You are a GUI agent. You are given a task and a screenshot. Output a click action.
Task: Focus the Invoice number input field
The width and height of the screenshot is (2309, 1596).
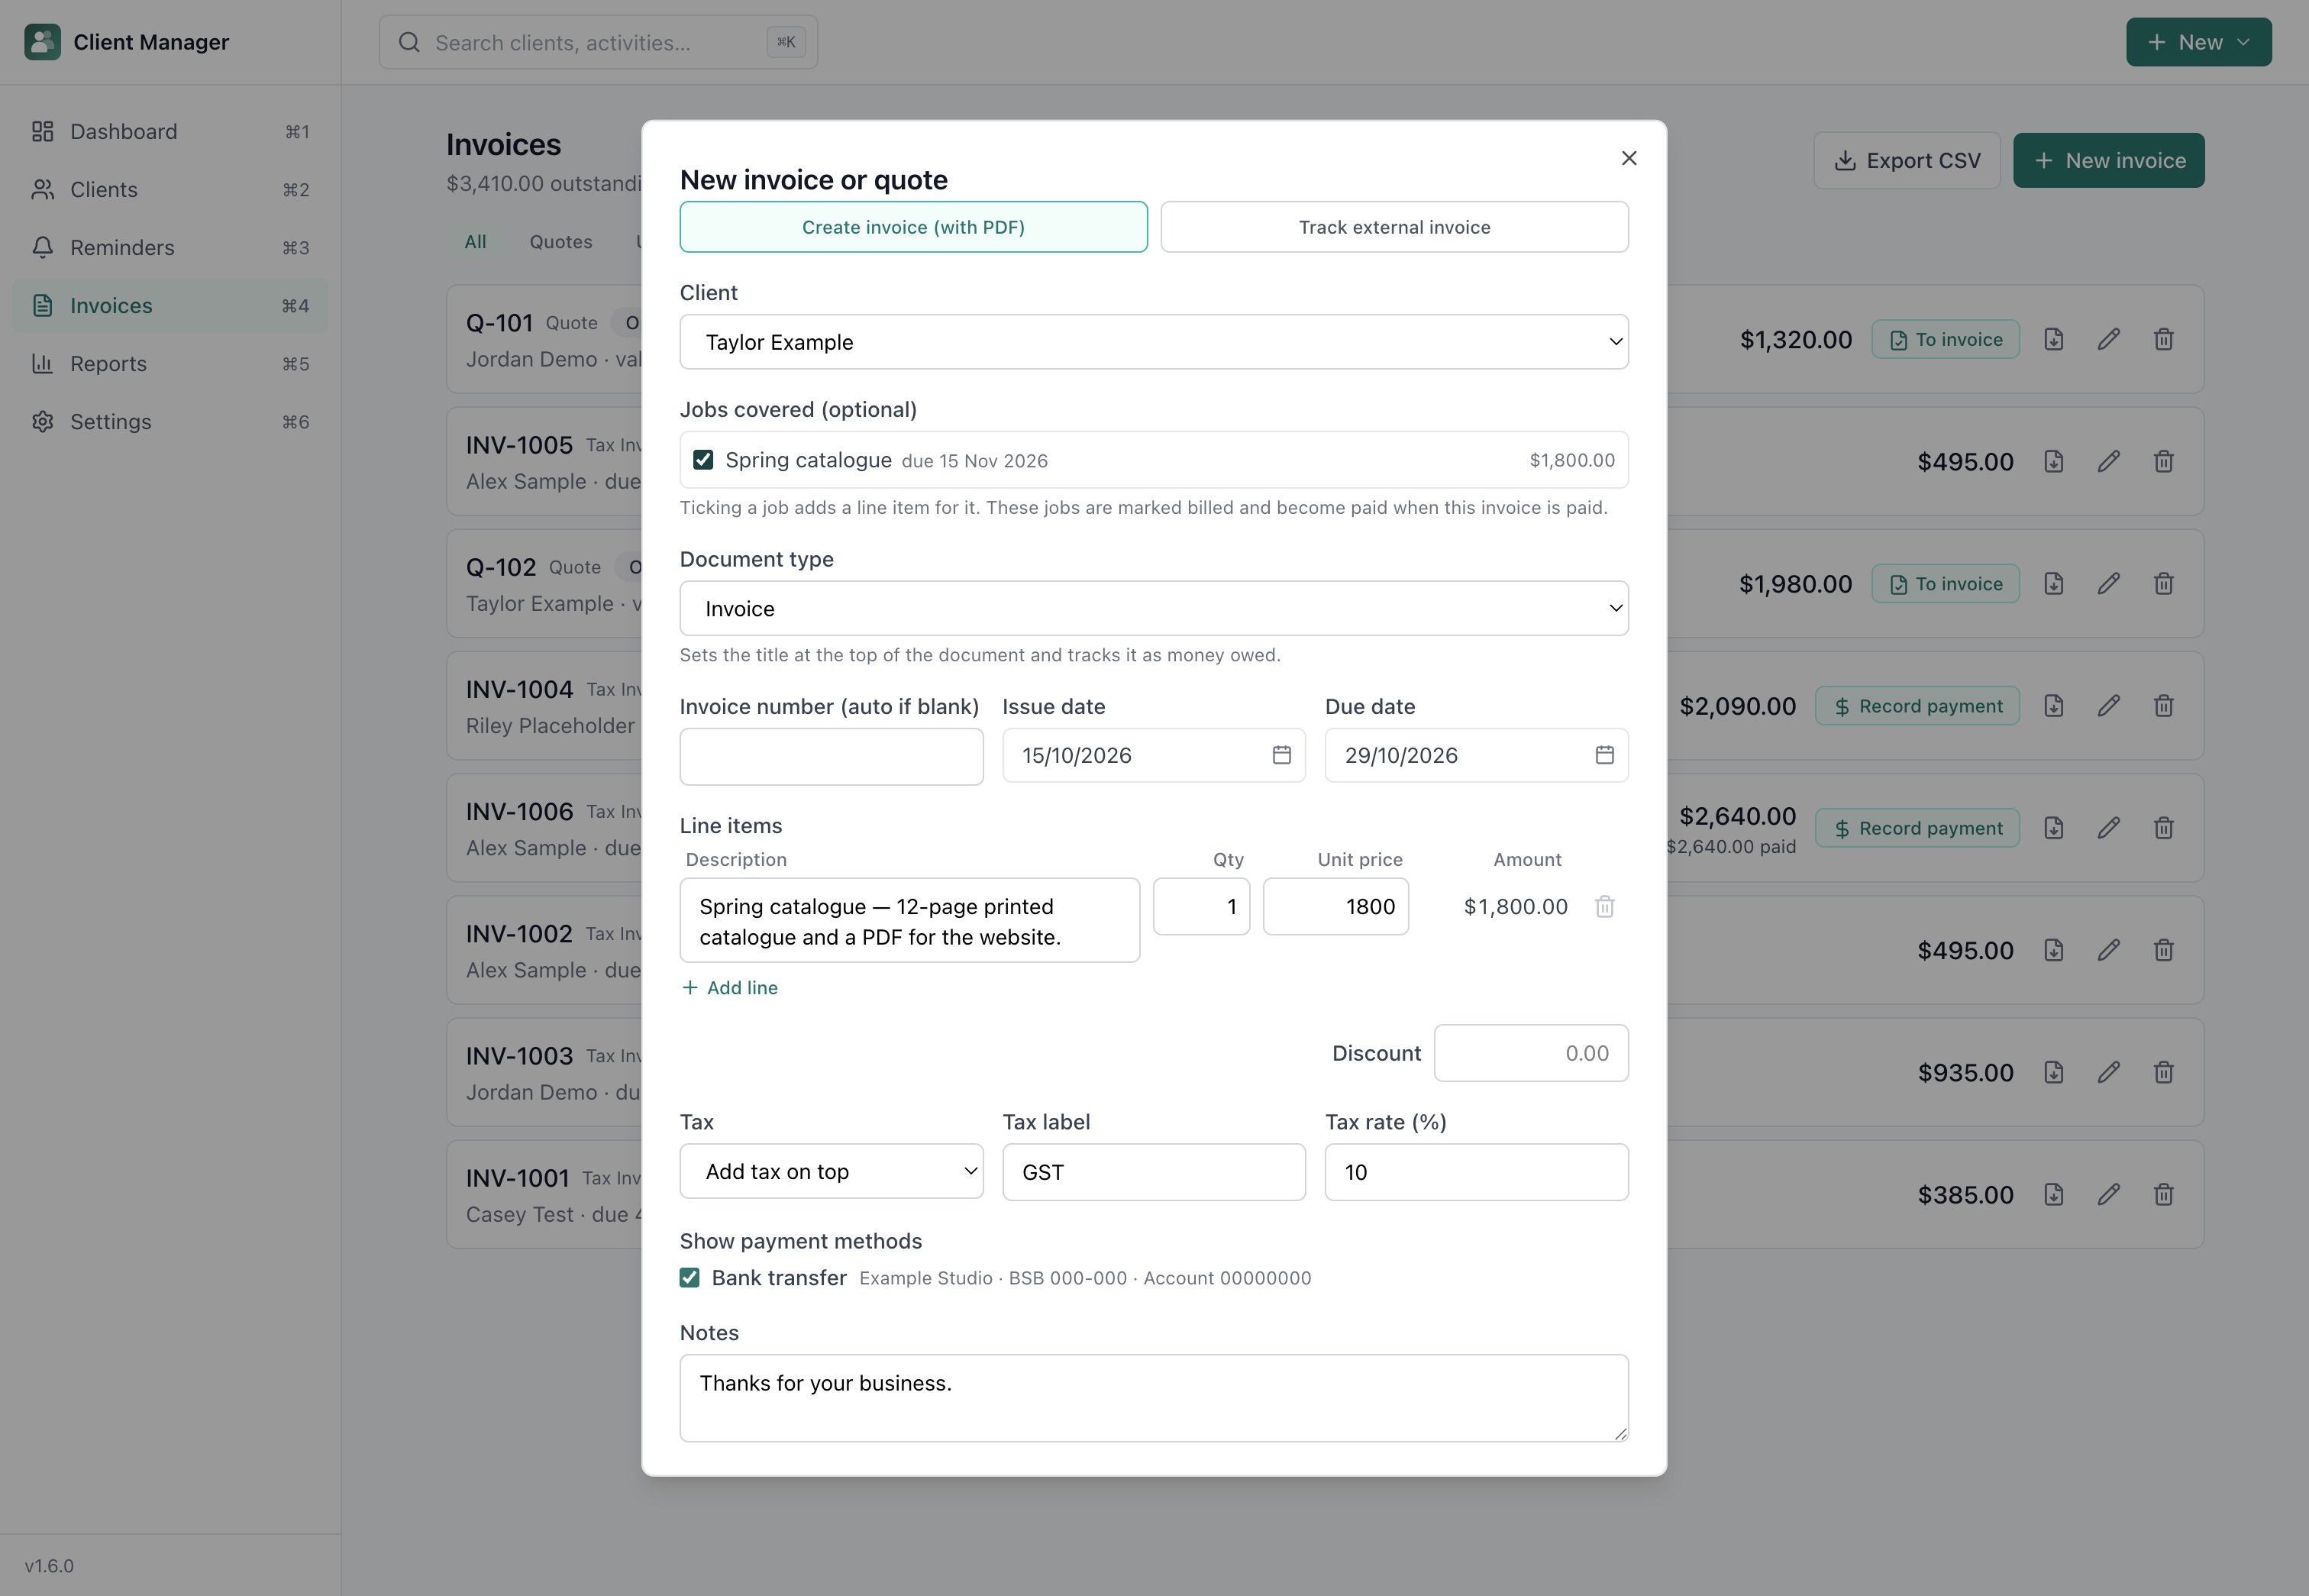[831, 756]
